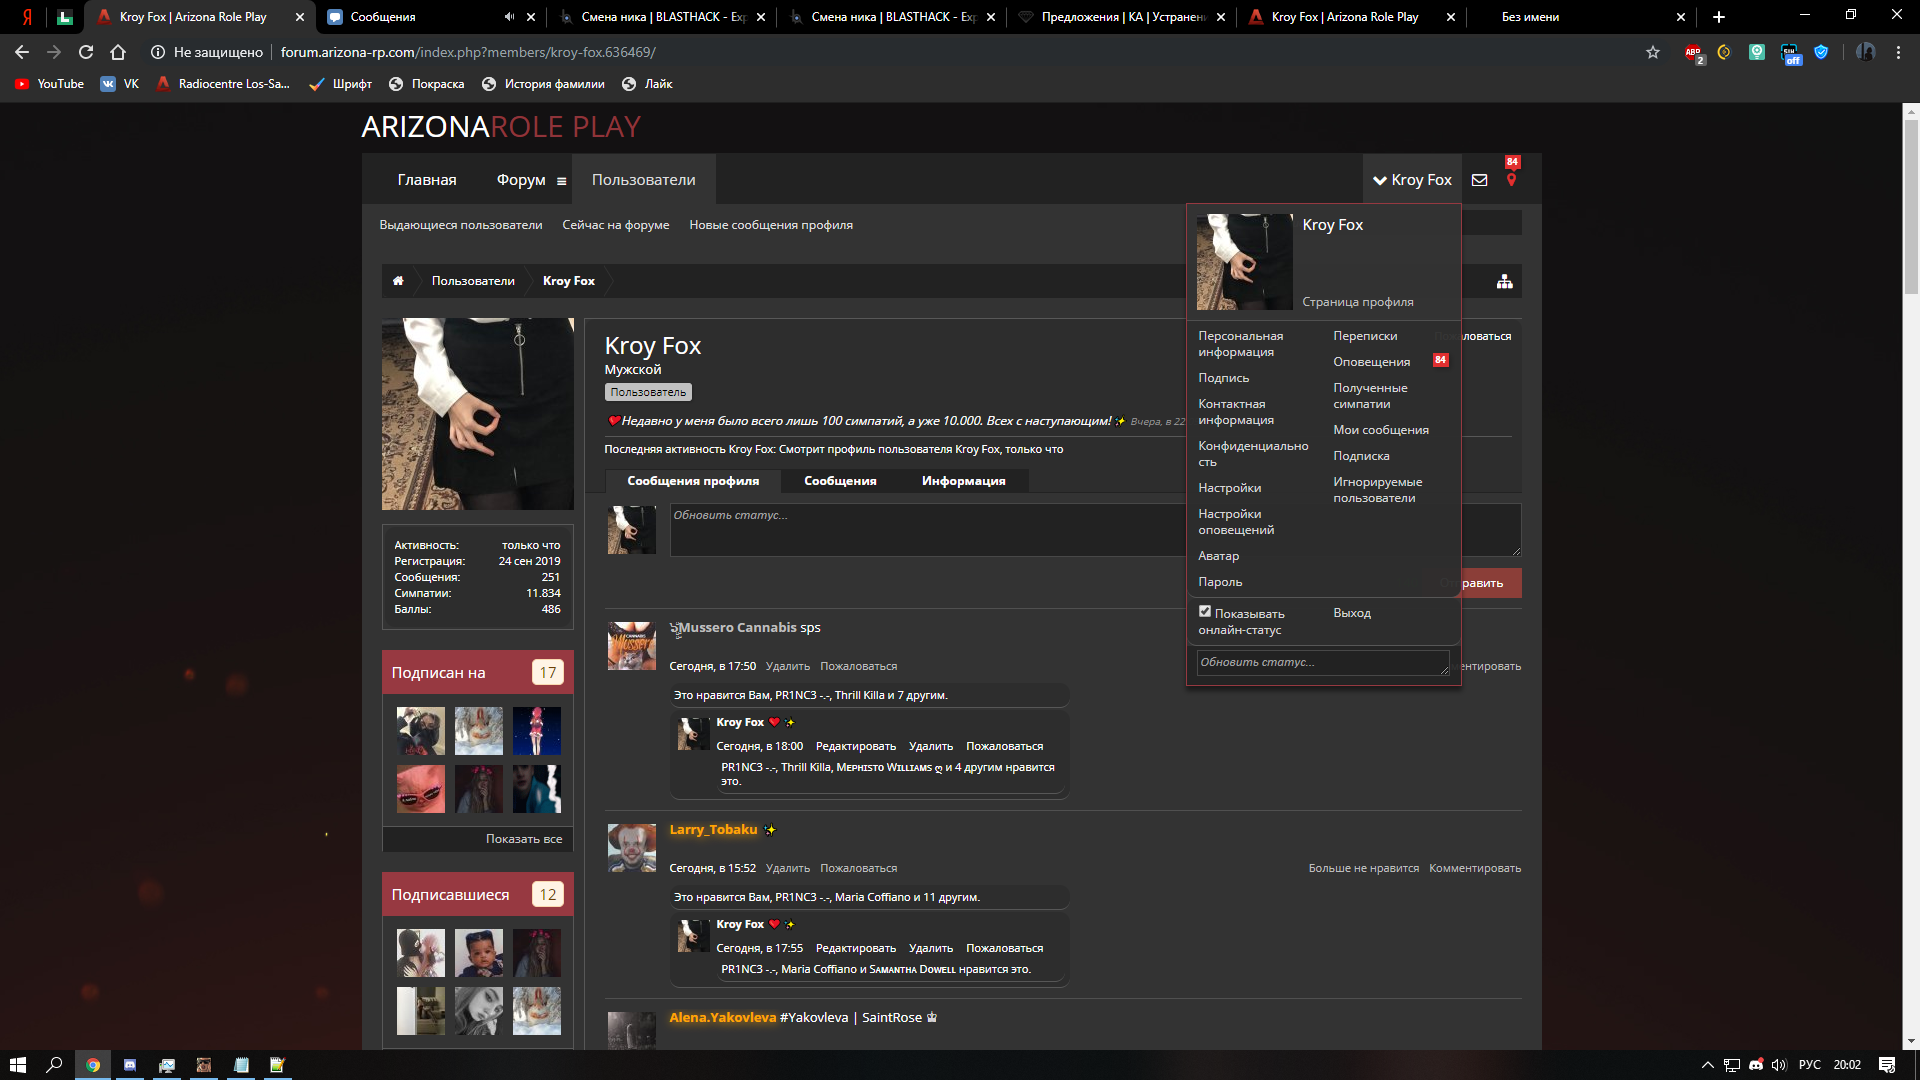Viewport: 1920px width, 1080px height.
Task: Click Показать все under Подписан на
Action: tap(523, 839)
